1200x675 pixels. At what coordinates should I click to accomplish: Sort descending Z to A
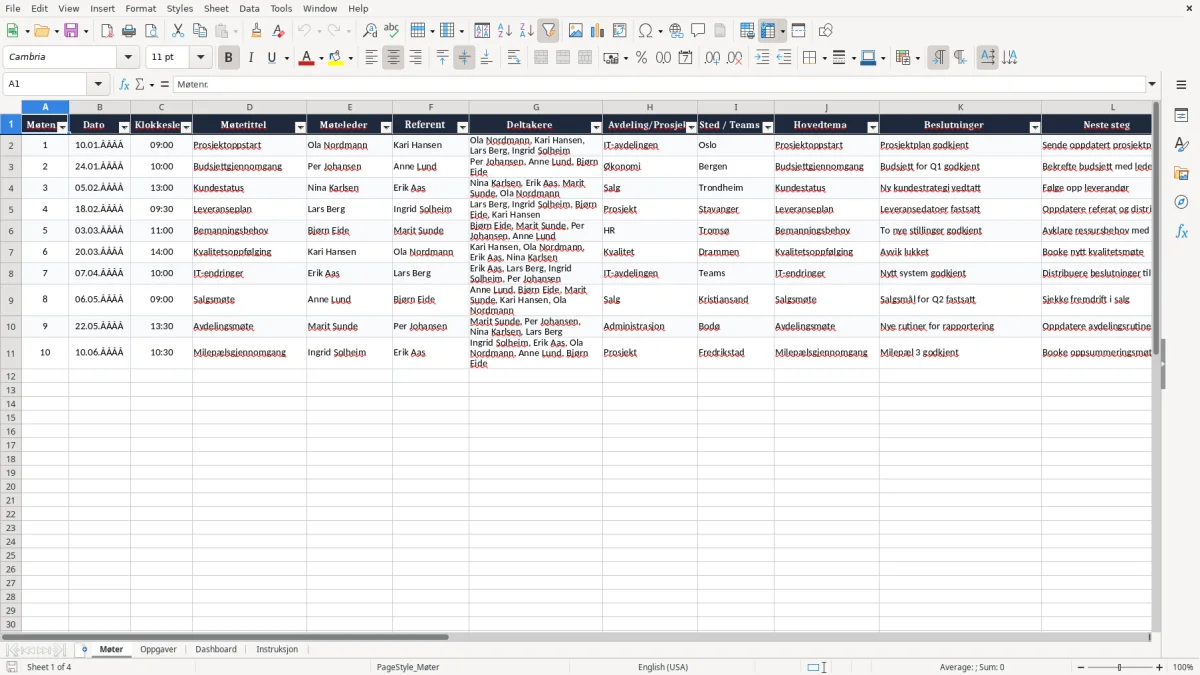click(527, 31)
